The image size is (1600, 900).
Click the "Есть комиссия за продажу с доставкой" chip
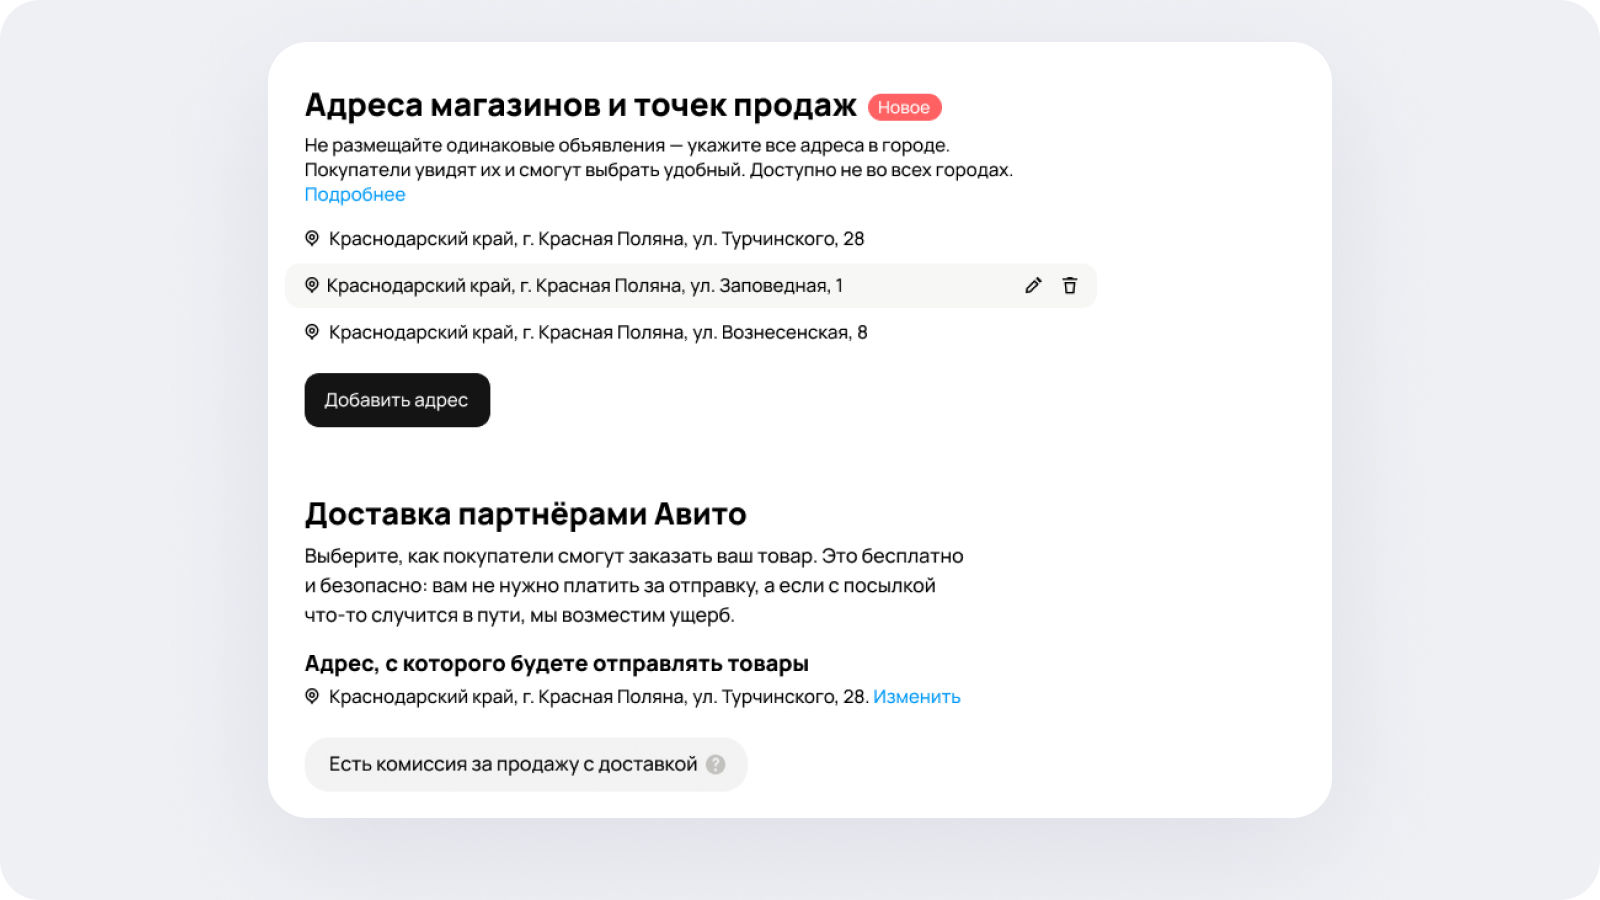[x=512, y=765]
